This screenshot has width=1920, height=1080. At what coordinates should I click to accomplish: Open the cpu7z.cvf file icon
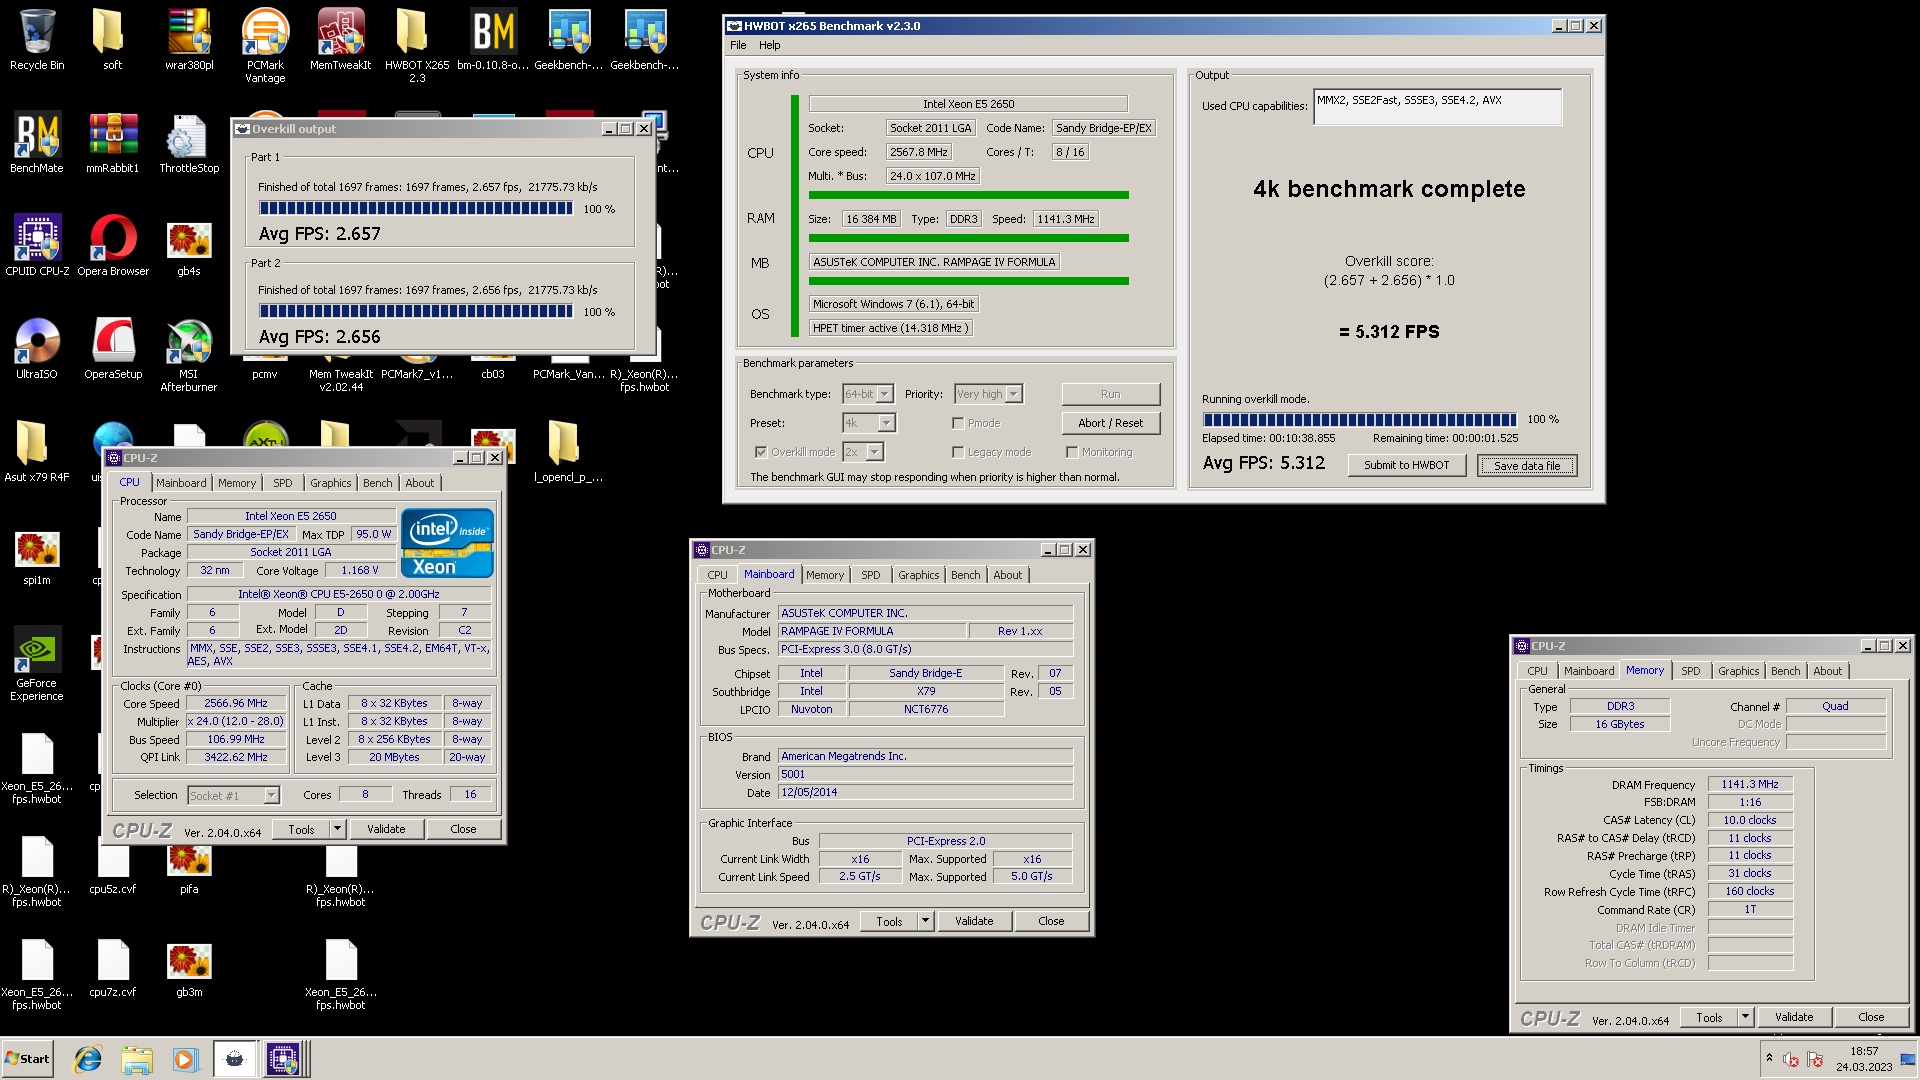point(112,967)
